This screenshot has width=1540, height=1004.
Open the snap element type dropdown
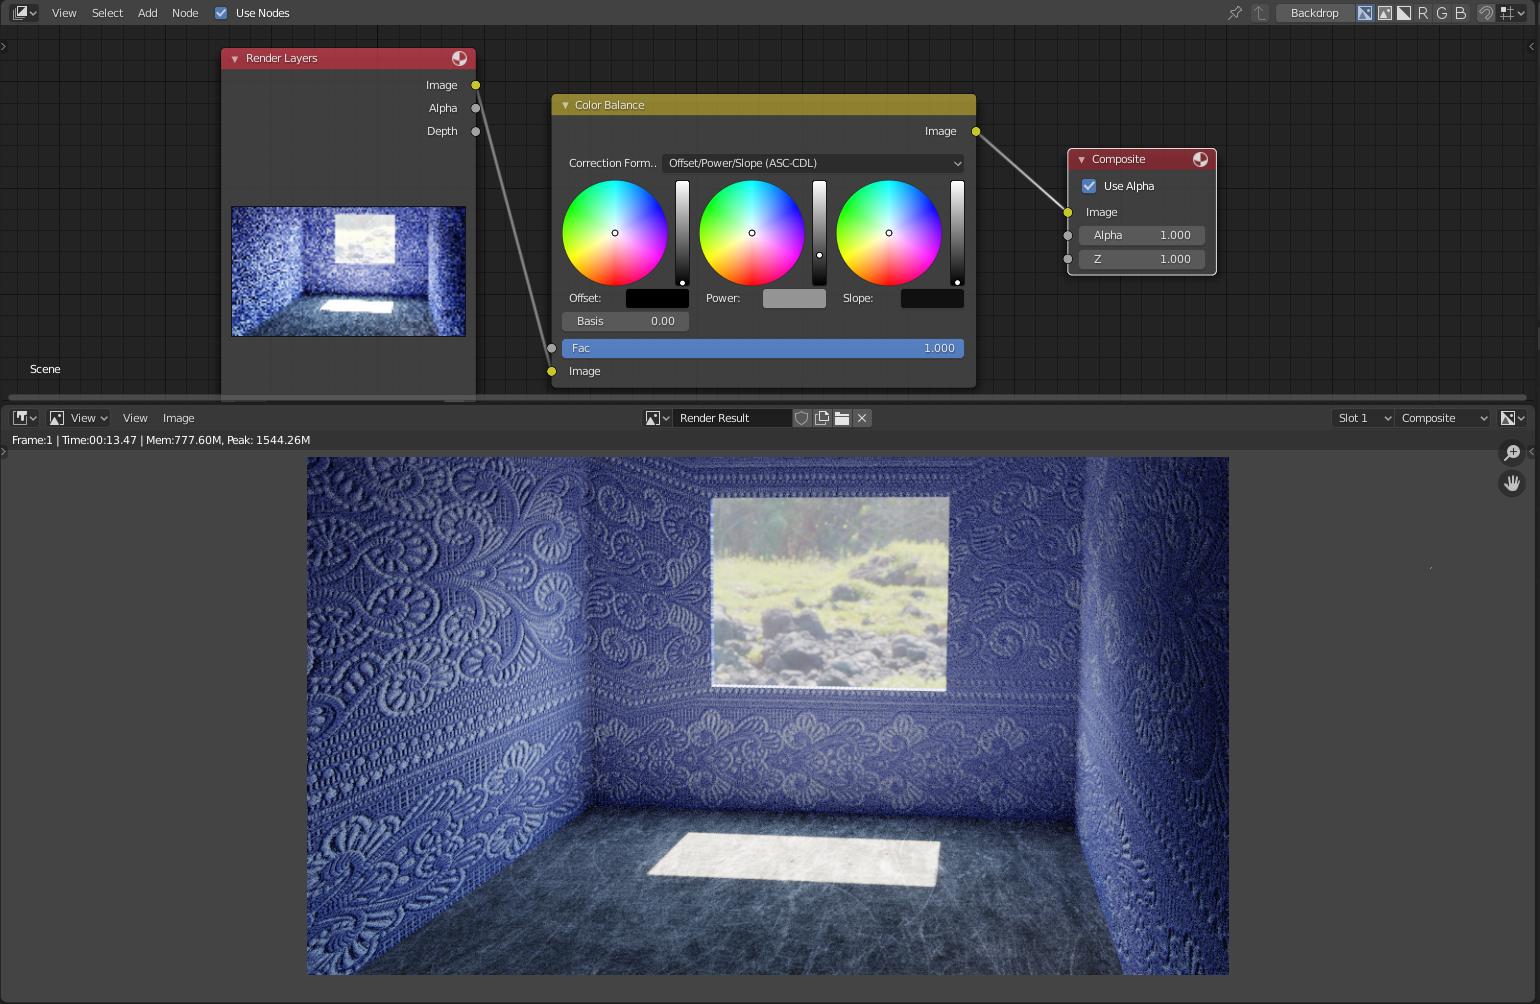click(1512, 13)
